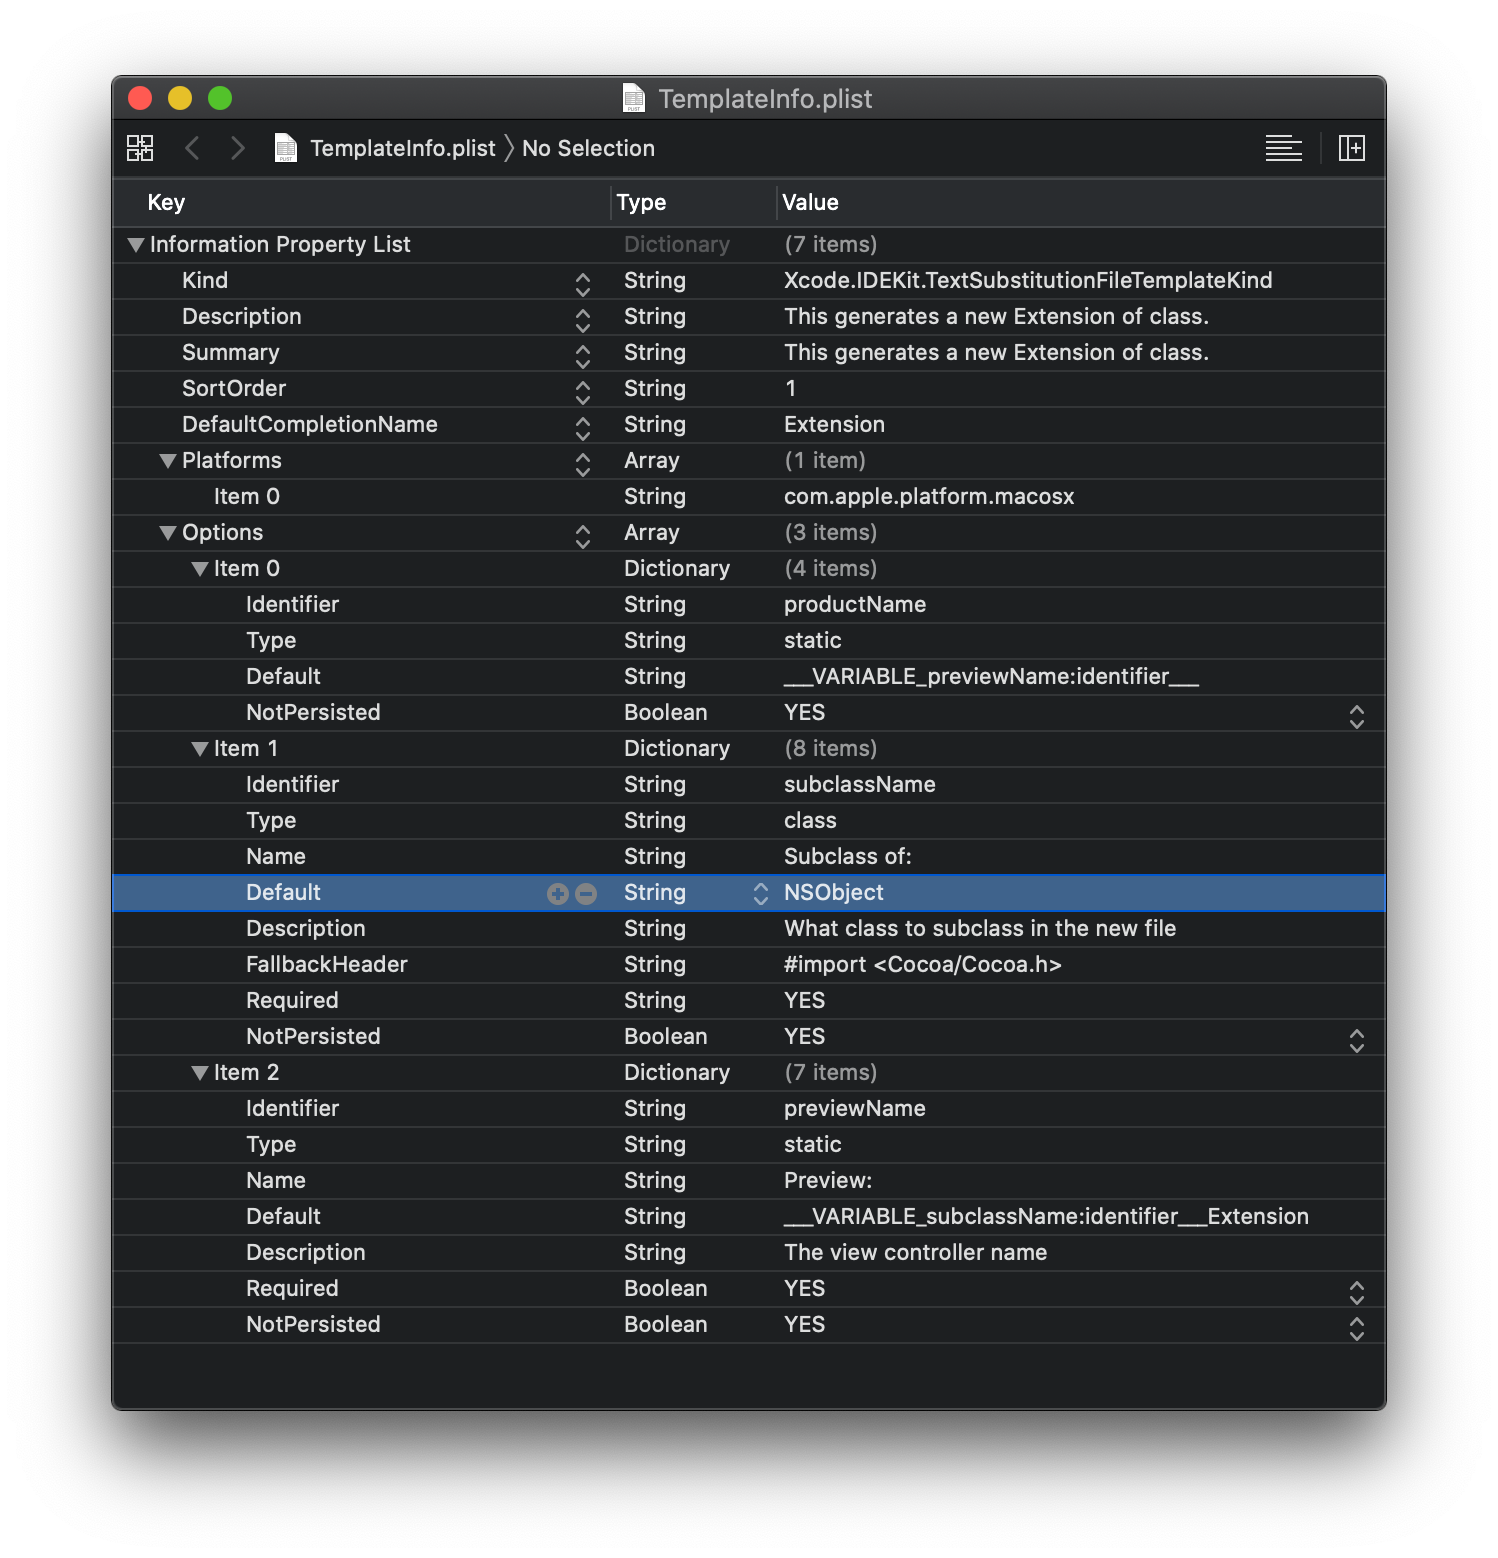
Task: Collapse Item 1 dictionary
Action: (x=199, y=748)
